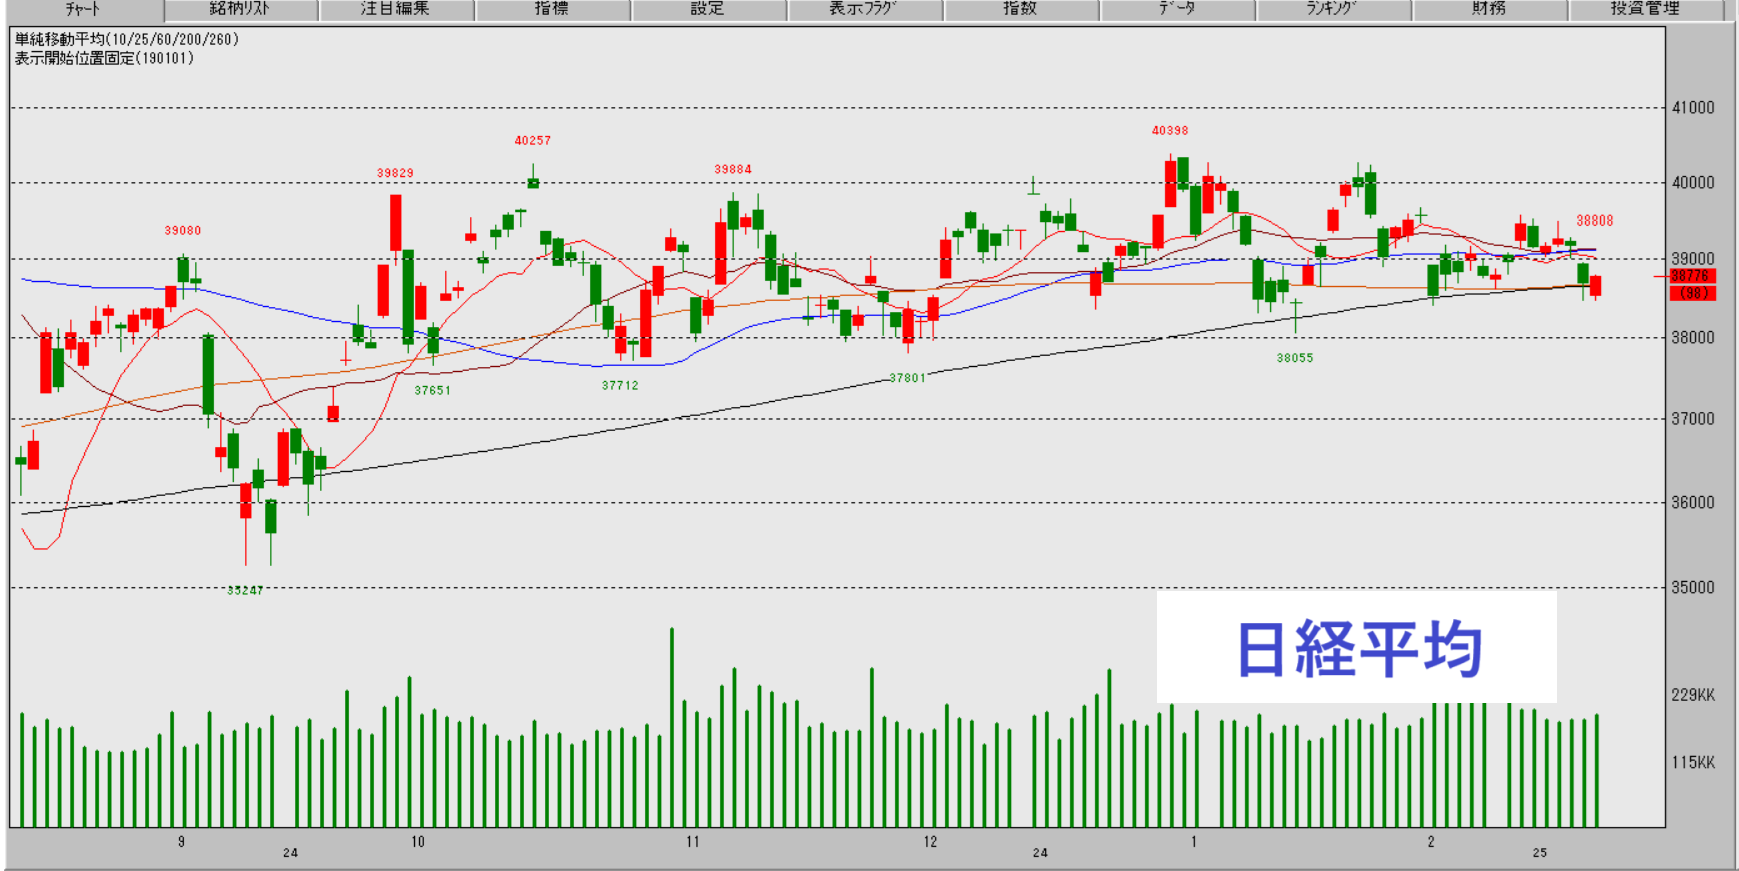Open the 財務 tab
Screen dimensions: 1739x871
tap(1489, 10)
